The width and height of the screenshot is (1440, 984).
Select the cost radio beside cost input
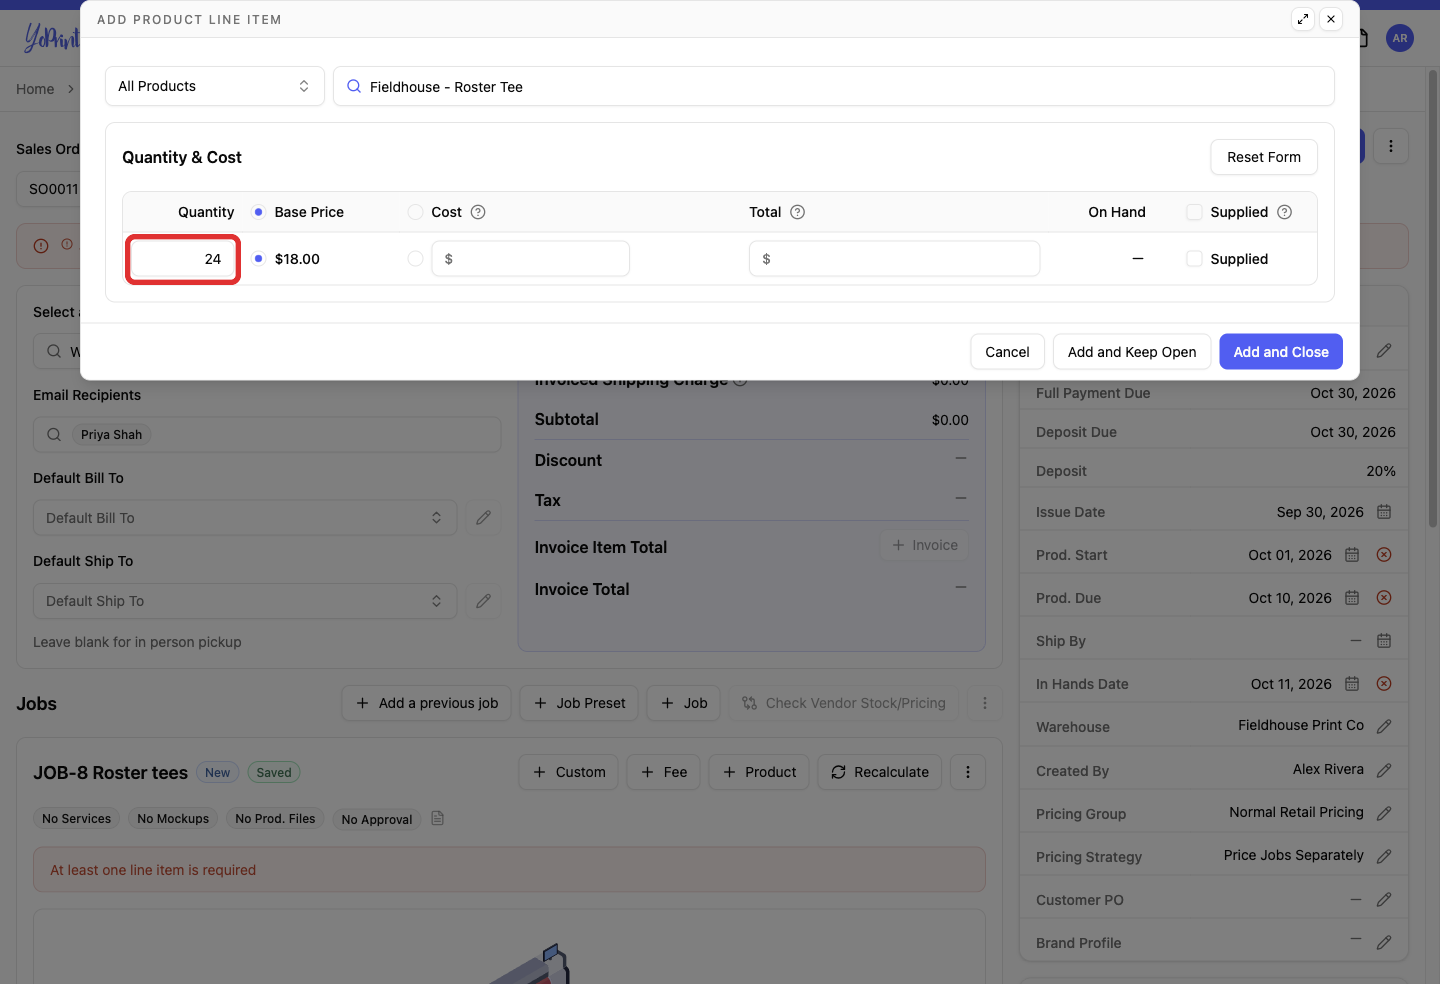[x=416, y=259]
